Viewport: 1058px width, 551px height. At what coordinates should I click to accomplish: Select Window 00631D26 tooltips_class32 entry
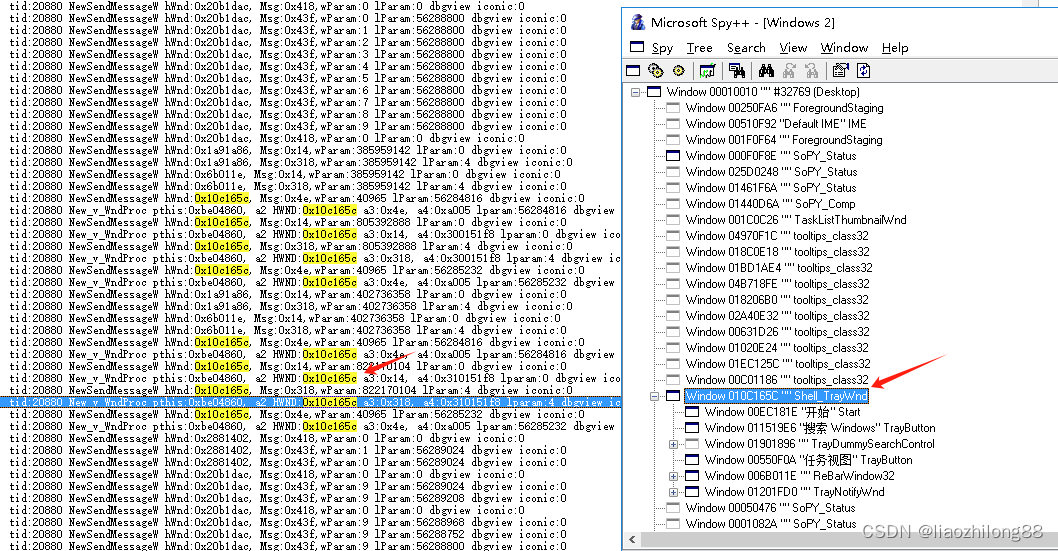point(777,332)
